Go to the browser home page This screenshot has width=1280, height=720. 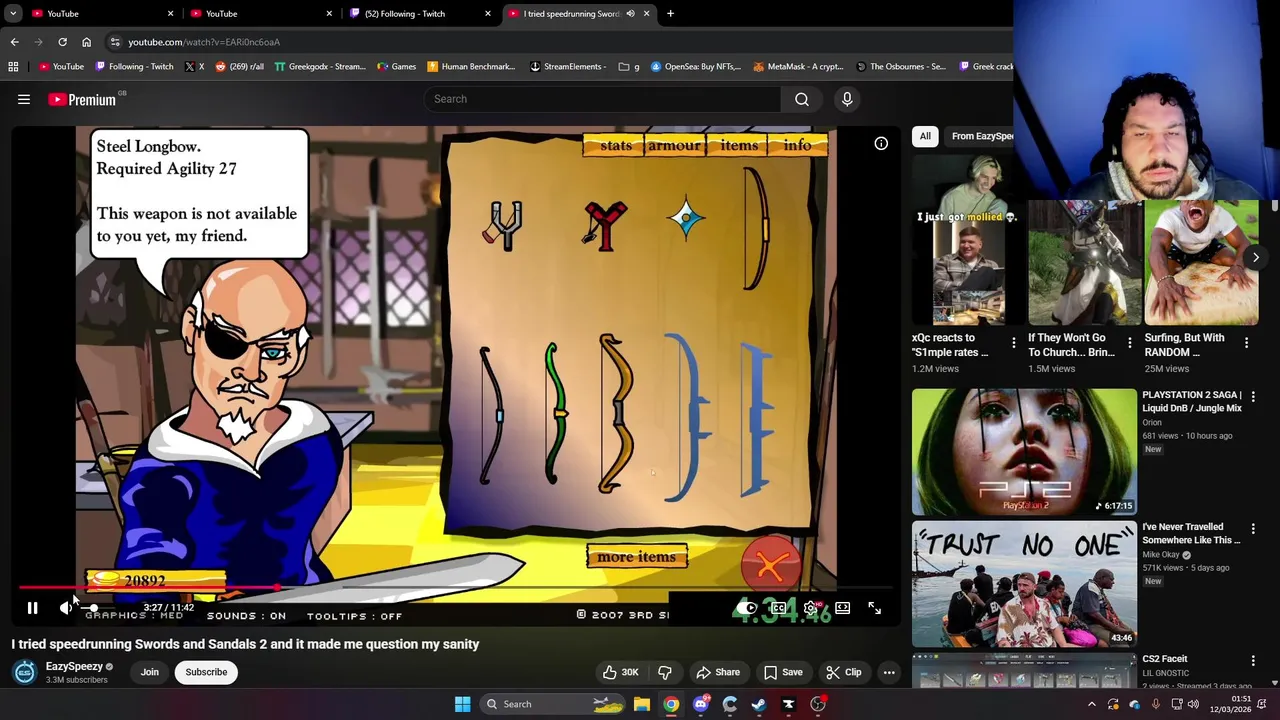(86, 42)
